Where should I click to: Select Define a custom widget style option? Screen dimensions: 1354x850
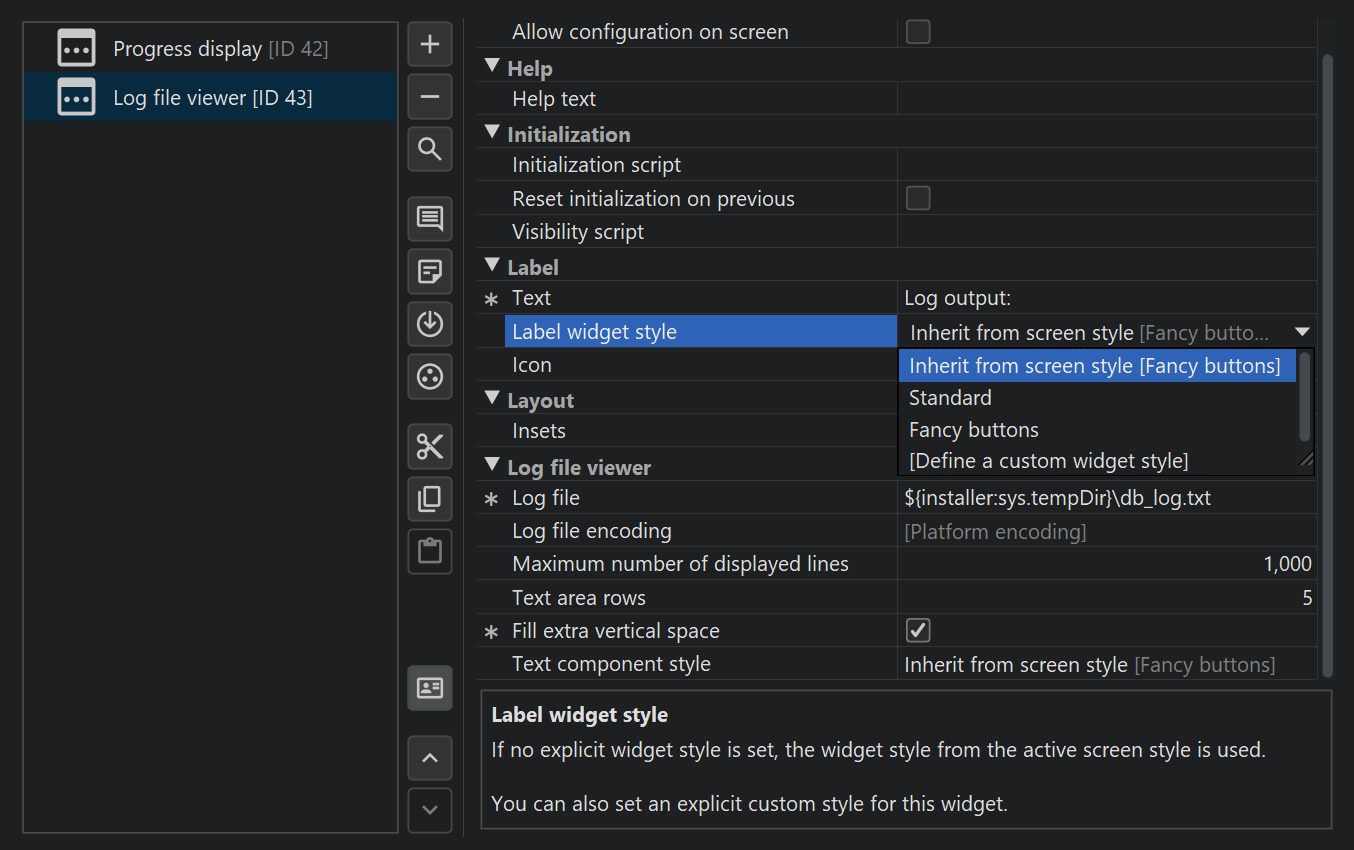point(1048,461)
